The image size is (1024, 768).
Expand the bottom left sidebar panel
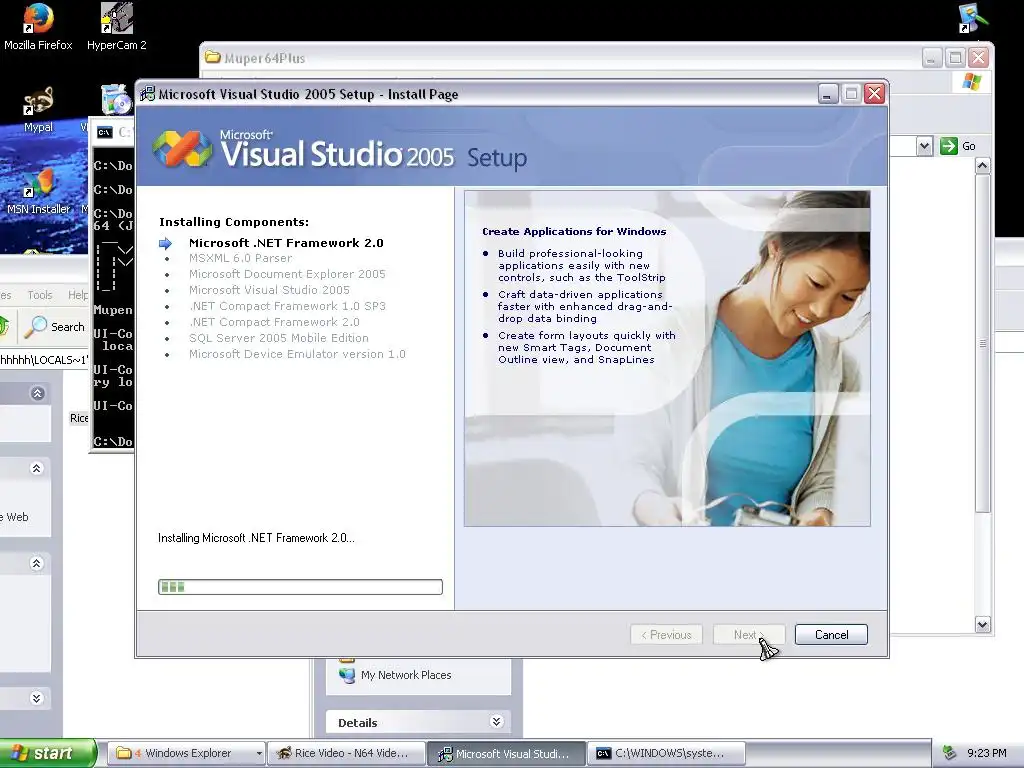[37, 698]
